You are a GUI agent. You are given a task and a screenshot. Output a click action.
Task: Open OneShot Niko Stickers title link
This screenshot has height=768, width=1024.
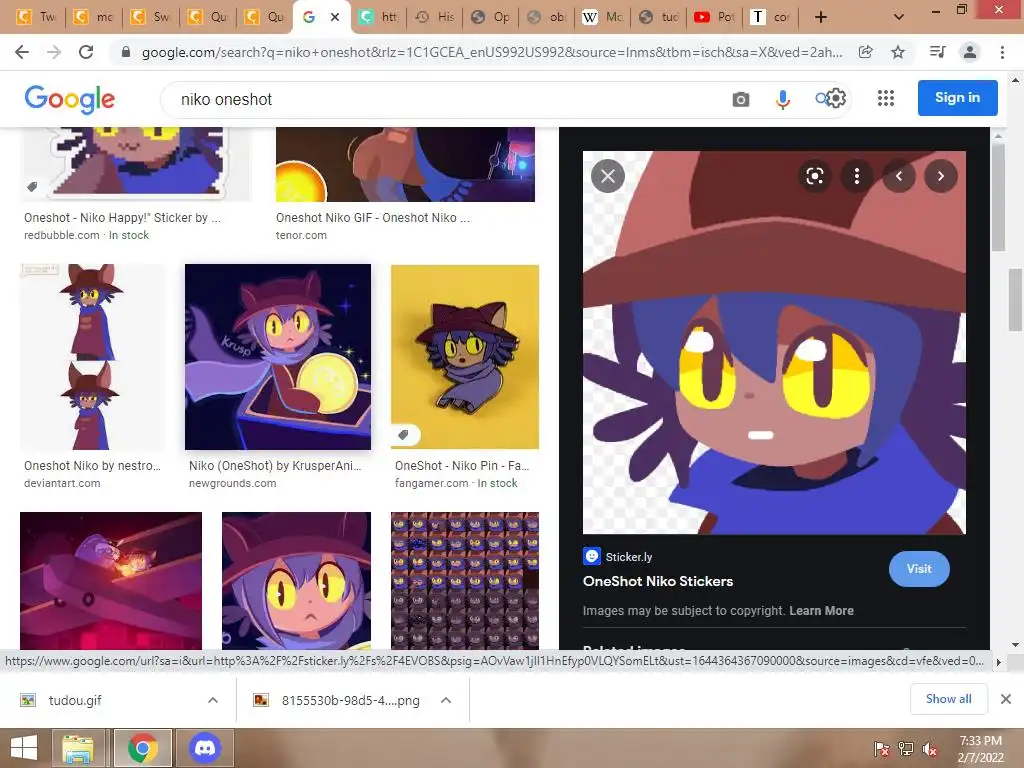click(658, 581)
